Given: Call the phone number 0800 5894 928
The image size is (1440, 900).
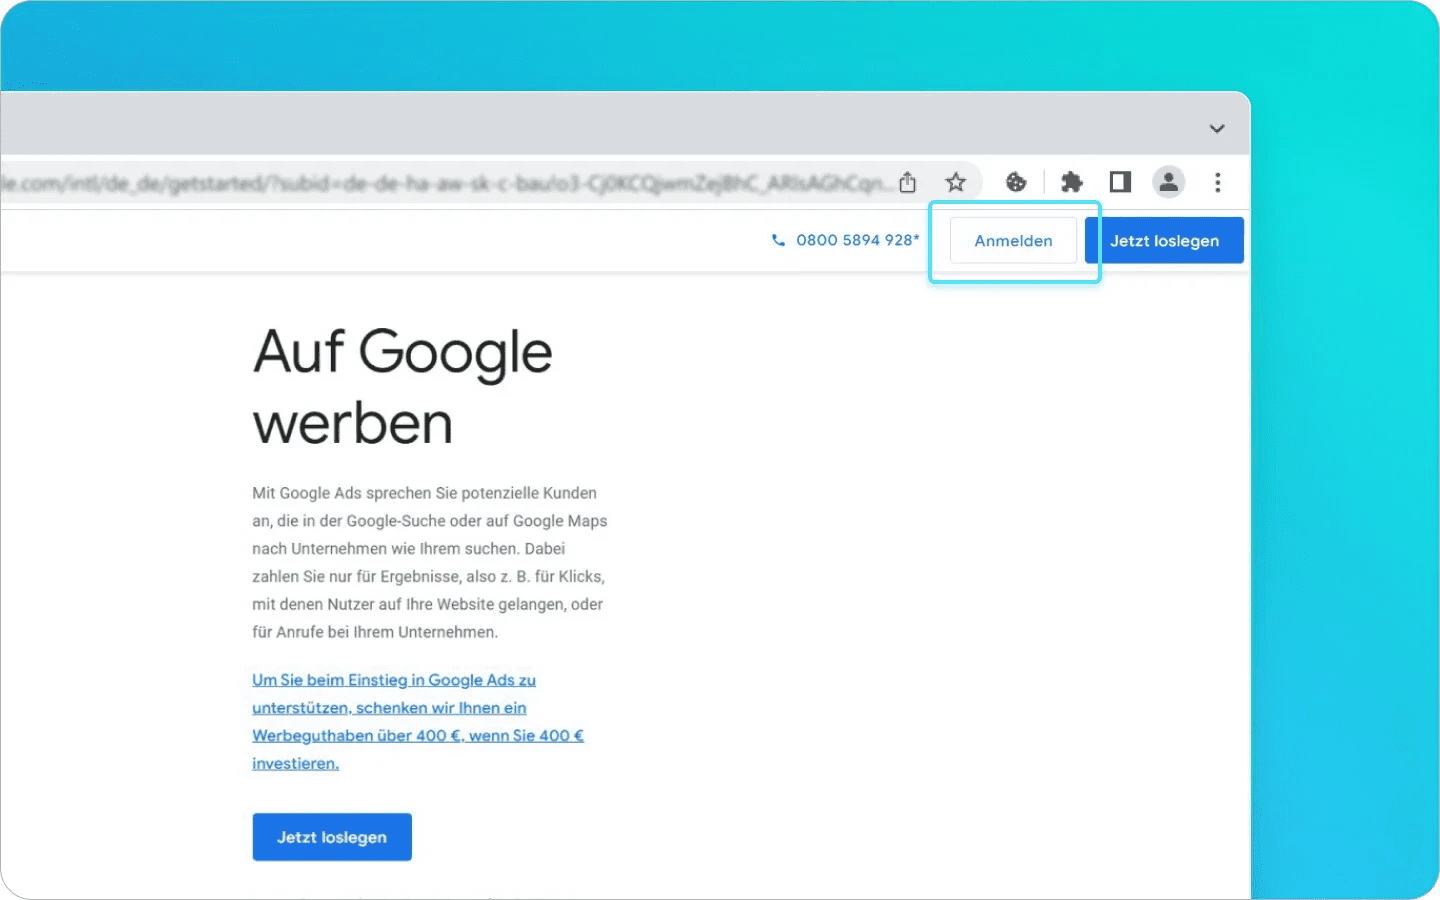Looking at the screenshot, I should pos(846,240).
